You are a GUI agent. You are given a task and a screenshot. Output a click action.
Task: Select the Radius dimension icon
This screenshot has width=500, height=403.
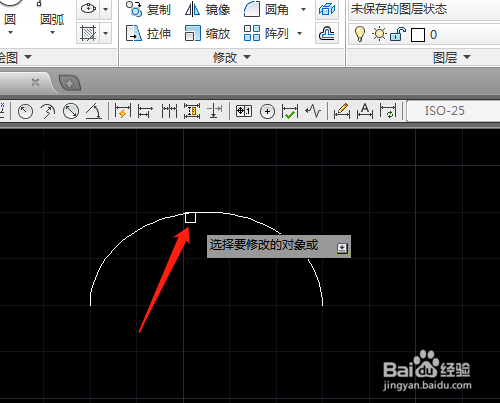(25, 111)
